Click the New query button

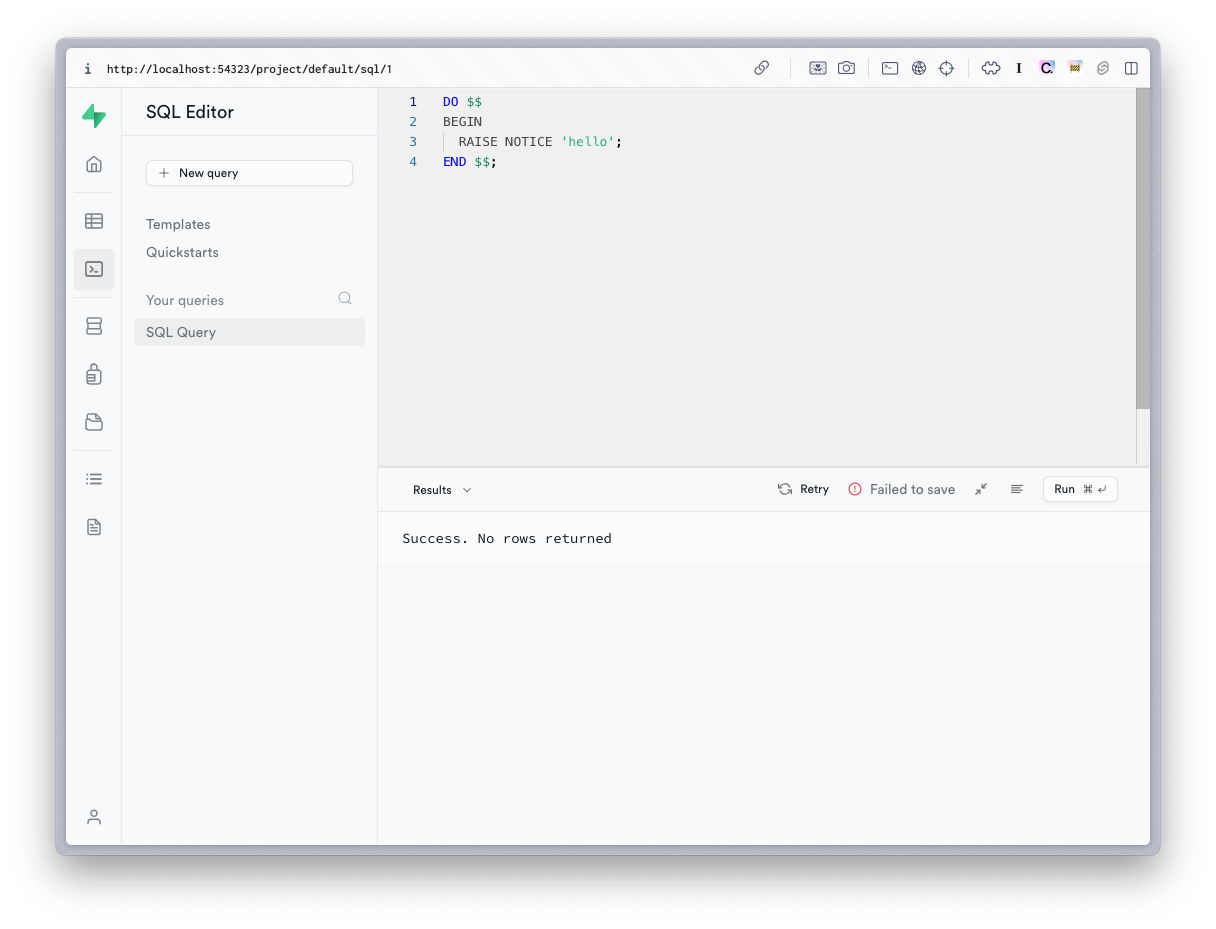point(249,173)
